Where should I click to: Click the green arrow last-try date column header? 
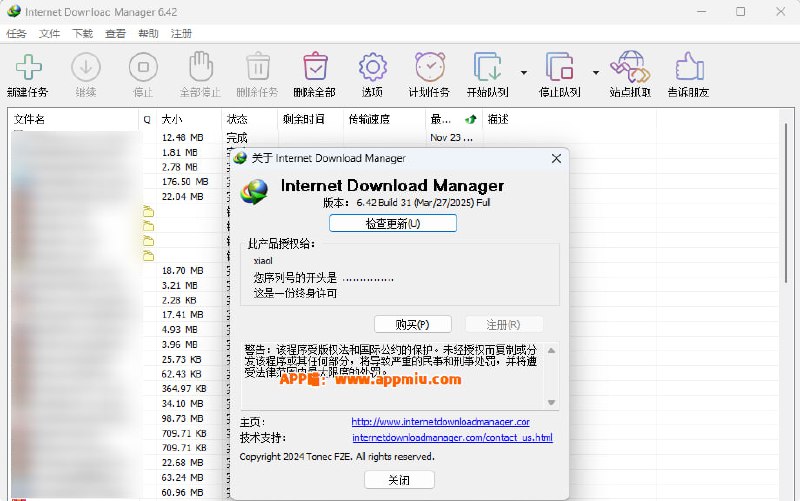454,119
